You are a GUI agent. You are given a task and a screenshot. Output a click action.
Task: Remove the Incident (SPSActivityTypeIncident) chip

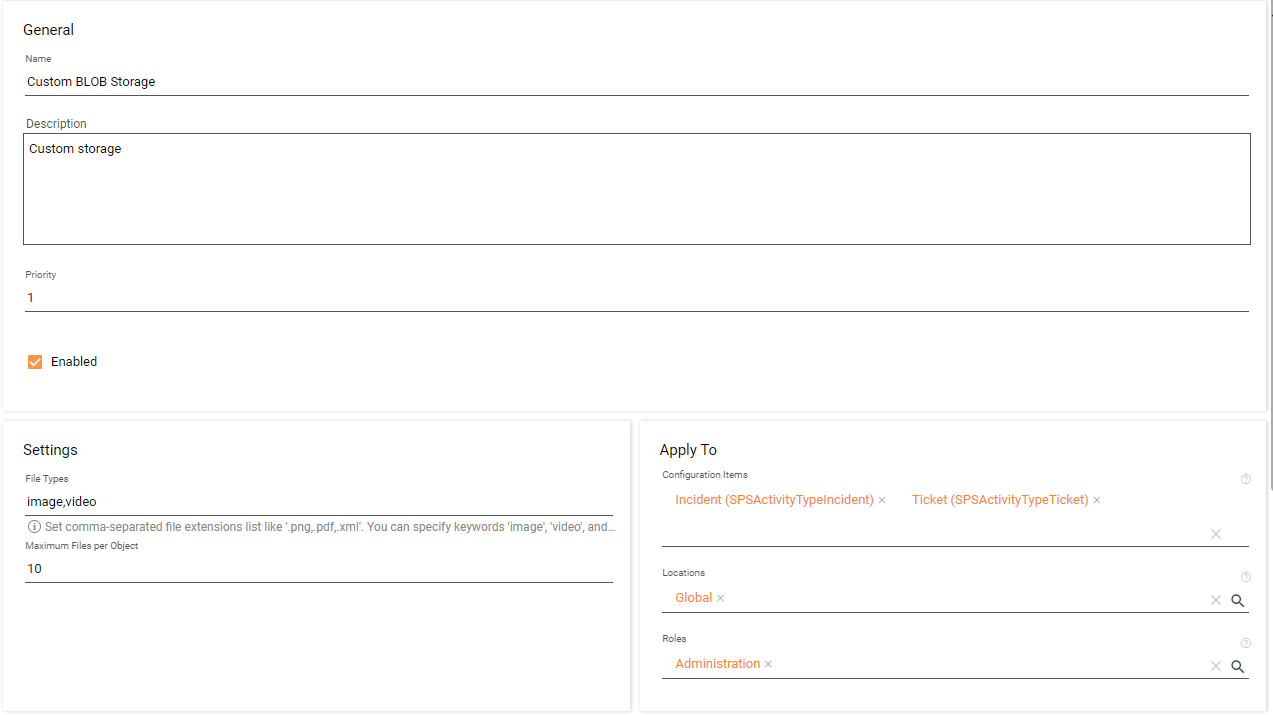pos(882,500)
